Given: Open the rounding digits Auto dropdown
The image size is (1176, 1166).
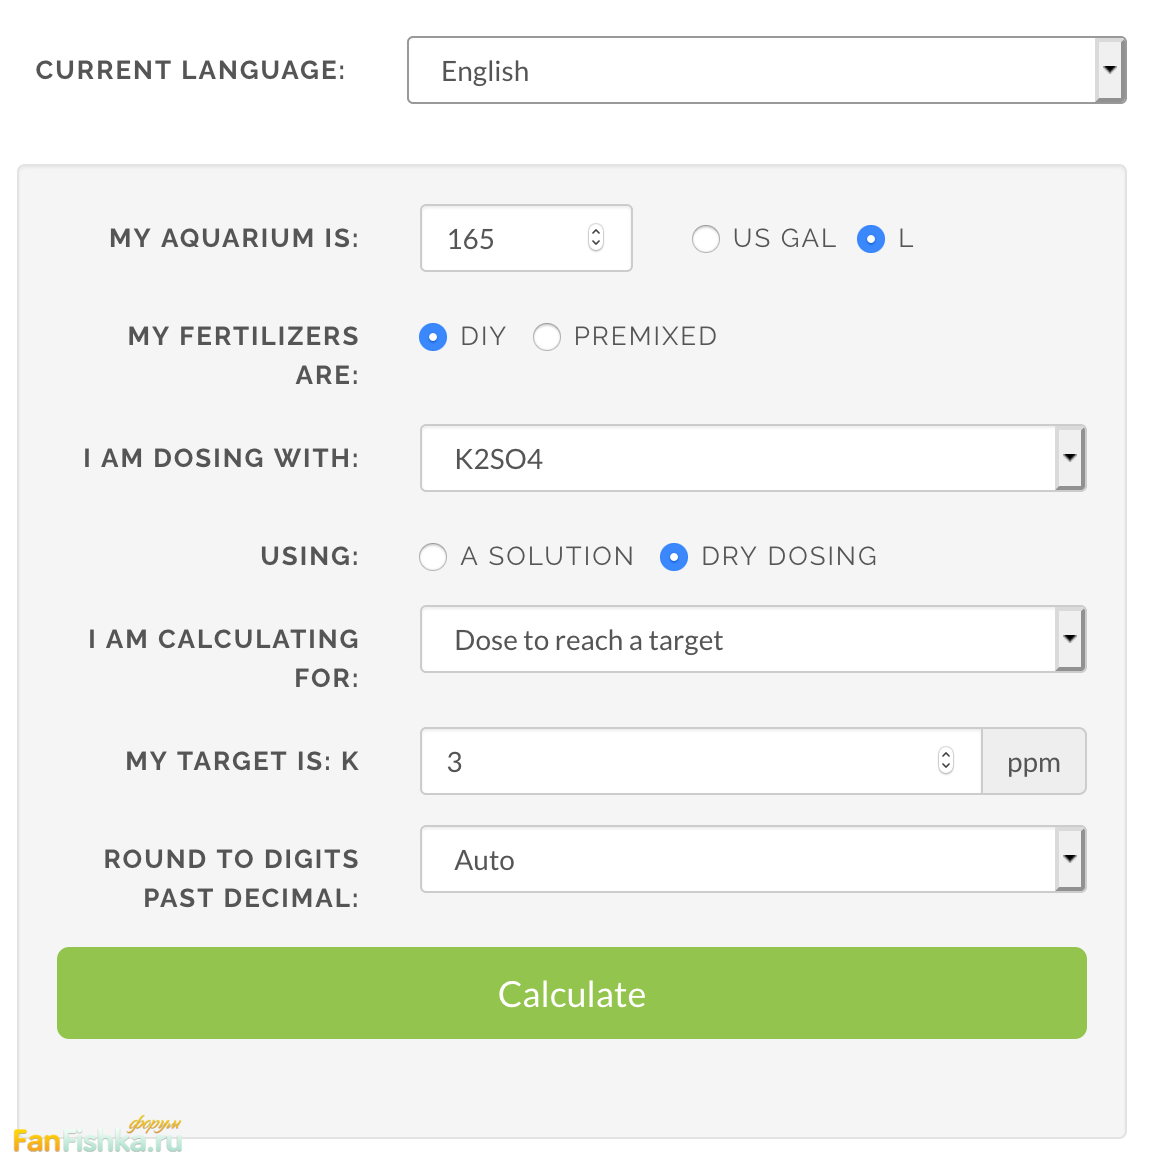Looking at the screenshot, I should [x=752, y=860].
